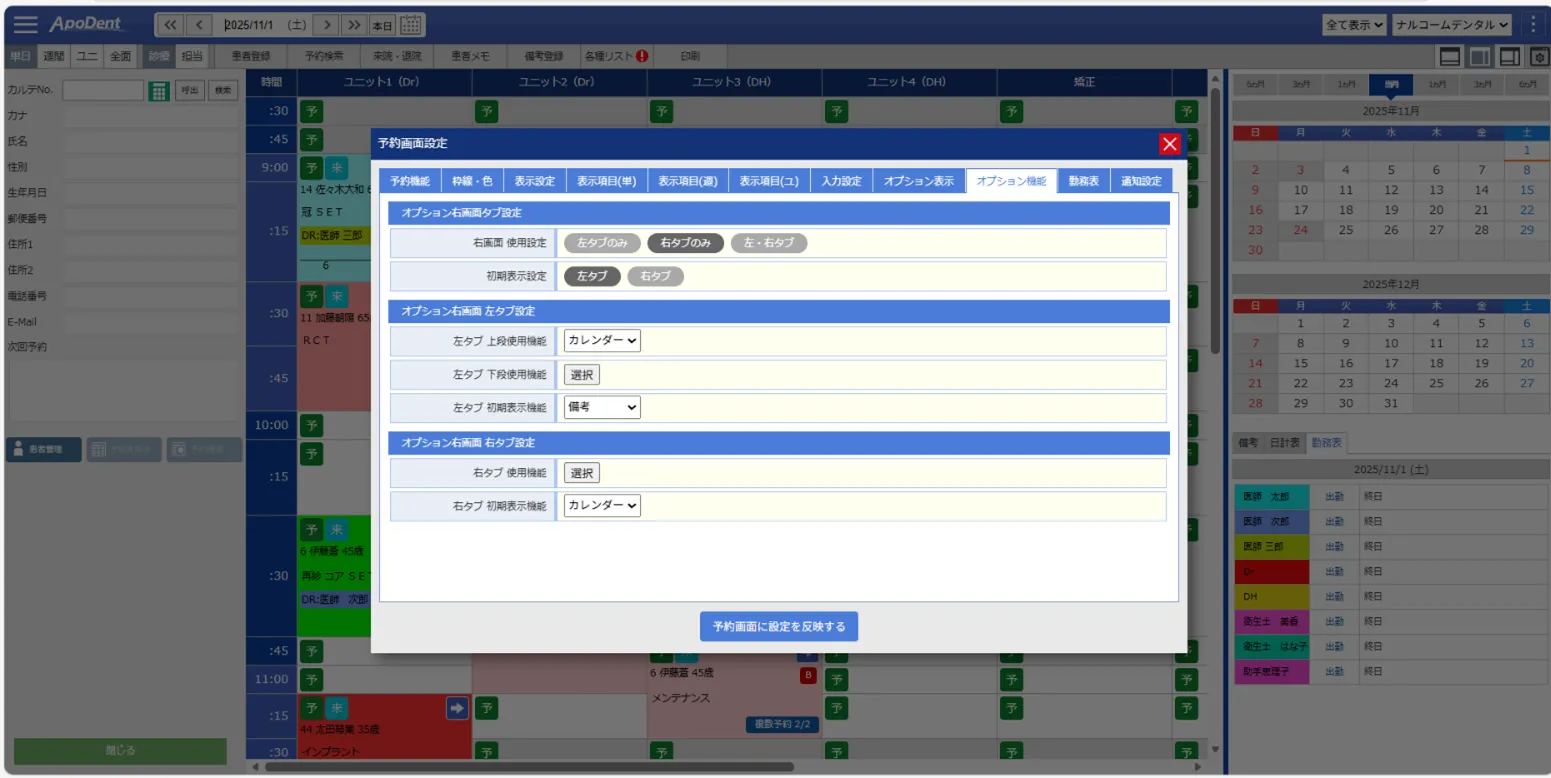Select 左・右タブ option
Viewport: 1551px width, 778px height.
768,243
